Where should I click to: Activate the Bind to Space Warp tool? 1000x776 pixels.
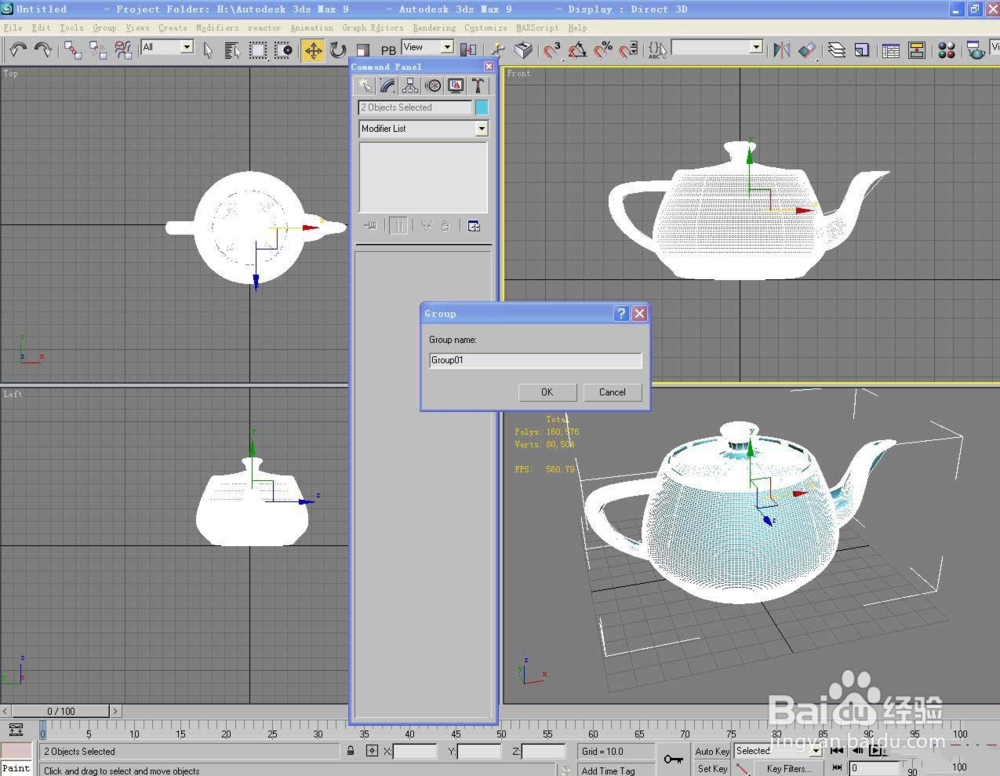click(122, 50)
